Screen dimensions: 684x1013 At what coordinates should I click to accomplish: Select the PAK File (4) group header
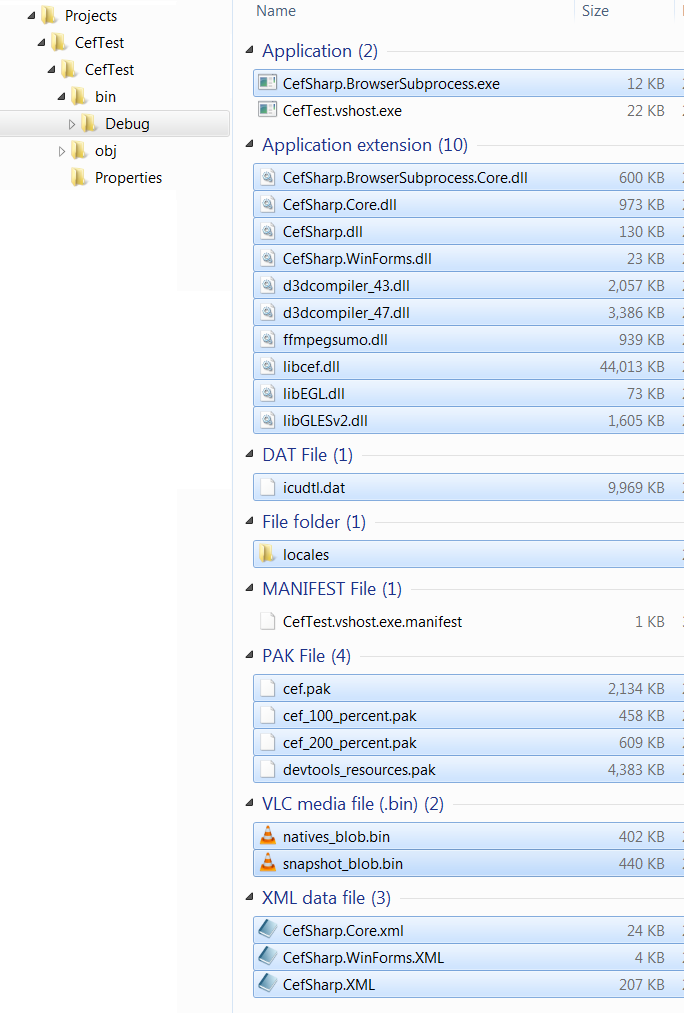point(306,656)
